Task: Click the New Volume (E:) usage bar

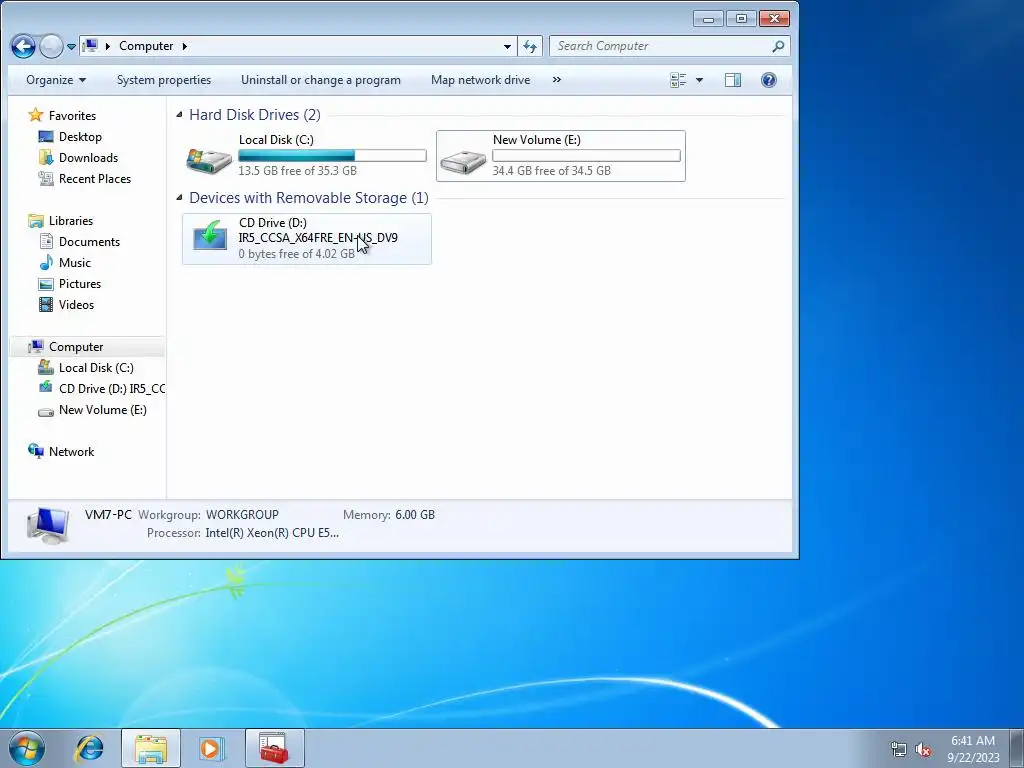Action: click(586, 155)
